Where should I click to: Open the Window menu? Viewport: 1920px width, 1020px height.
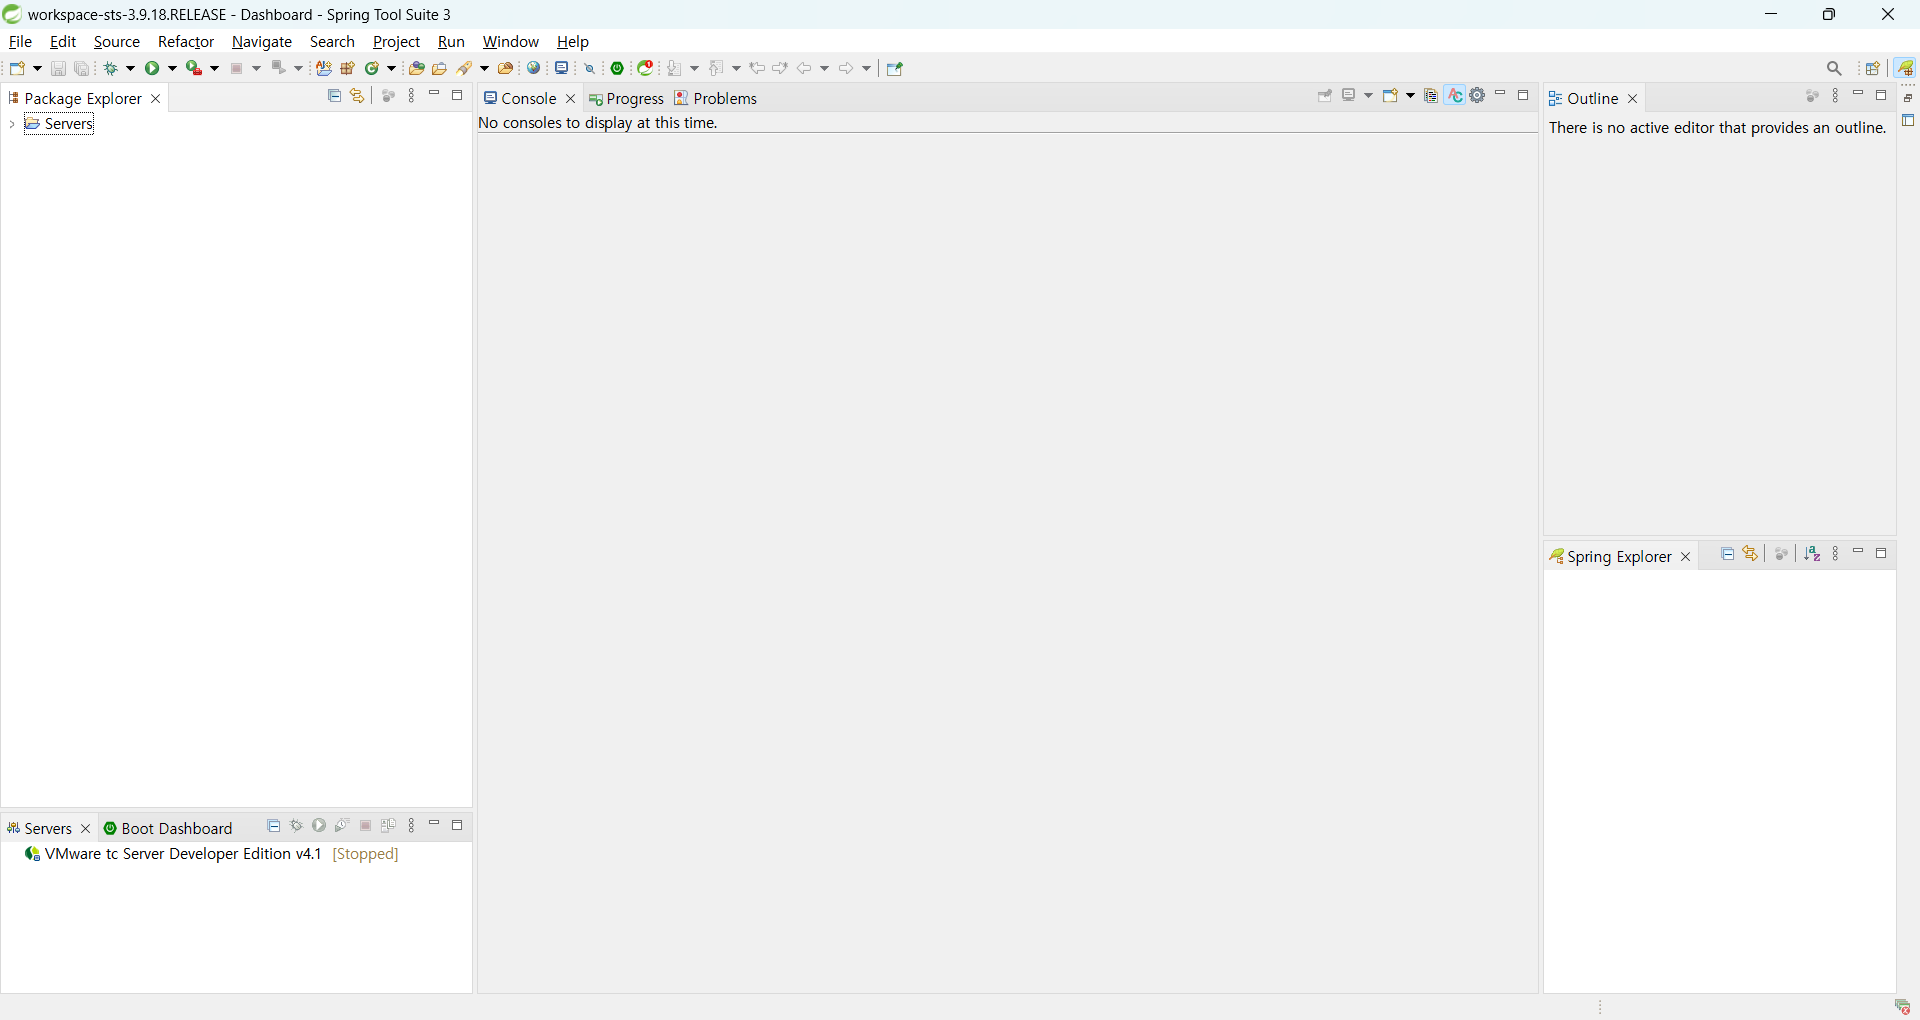511,42
